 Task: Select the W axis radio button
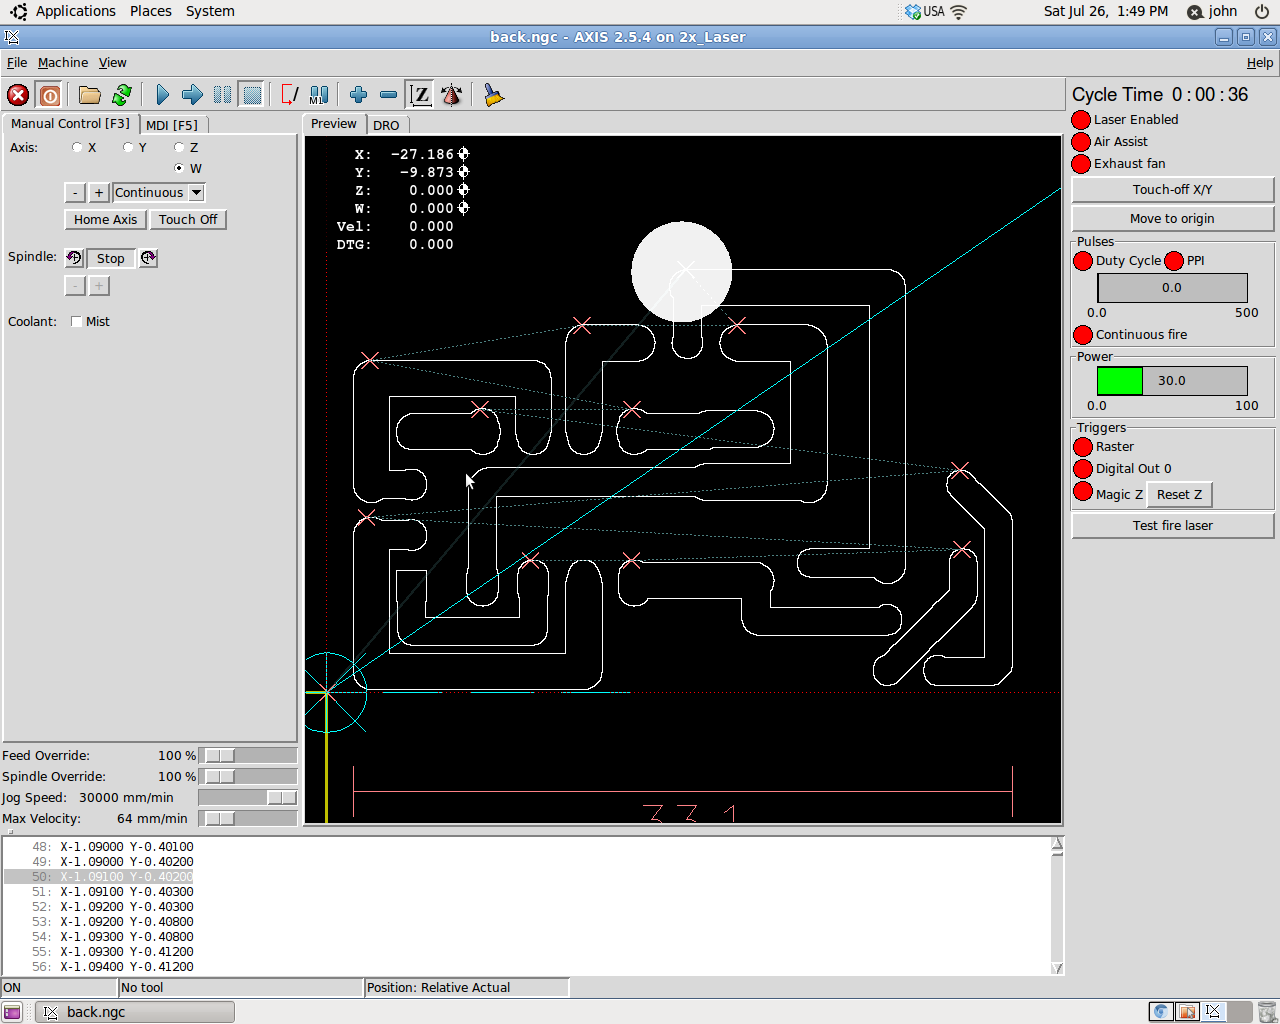tap(179, 168)
